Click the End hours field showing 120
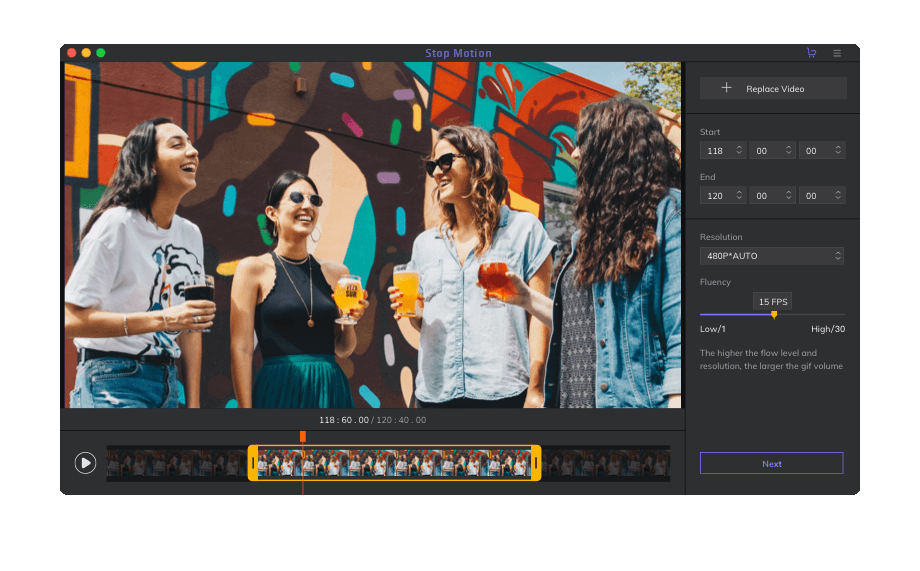 pyautogui.click(x=716, y=195)
